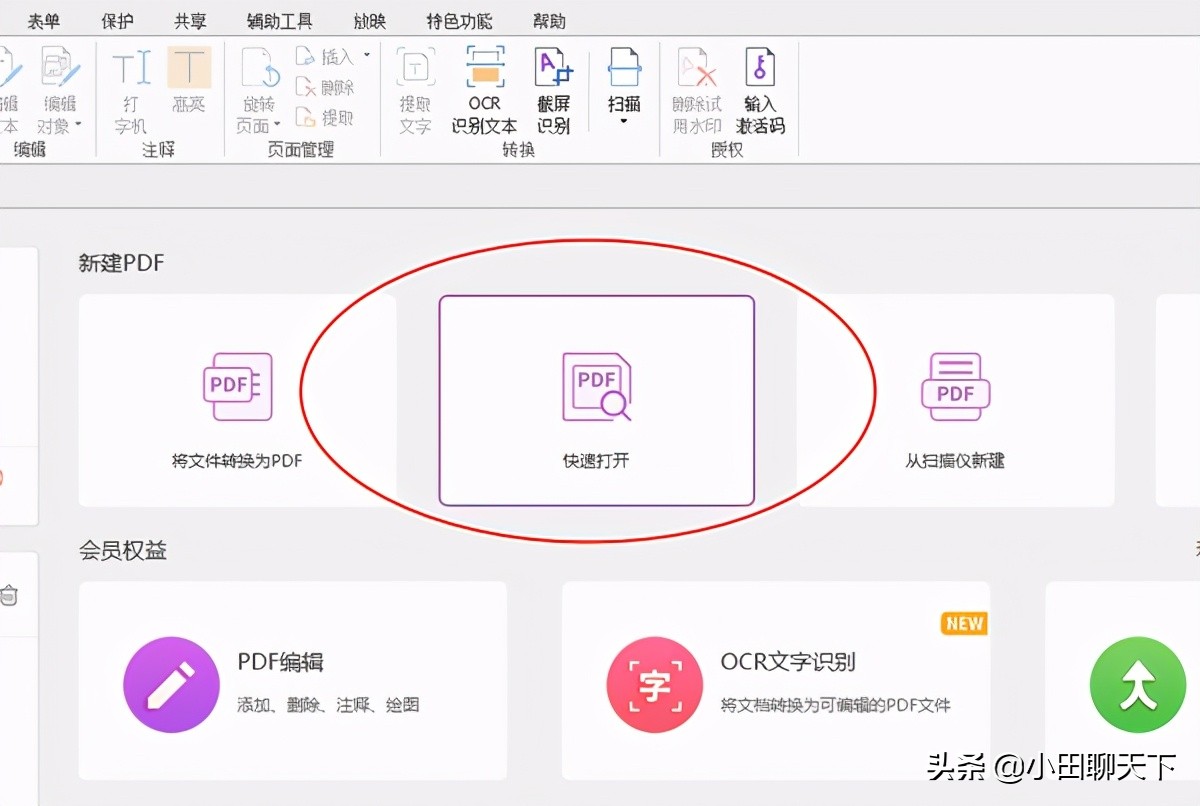The width and height of the screenshot is (1200, 806).
Task: Click the circled 快速打开 card
Action: pyautogui.click(x=597, y=400)
